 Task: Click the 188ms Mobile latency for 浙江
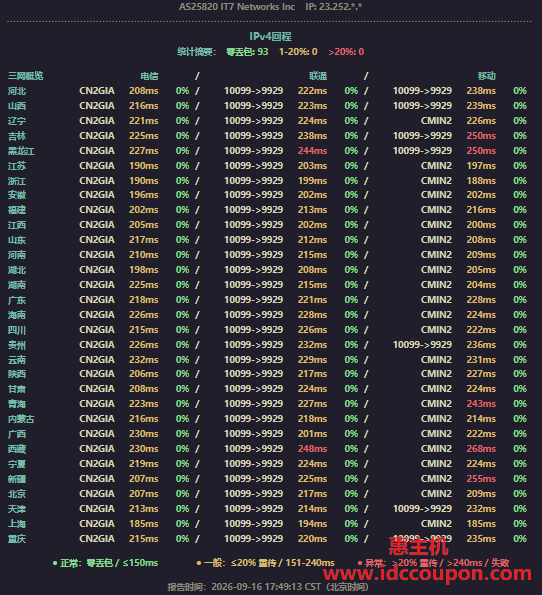click(481, 181)
